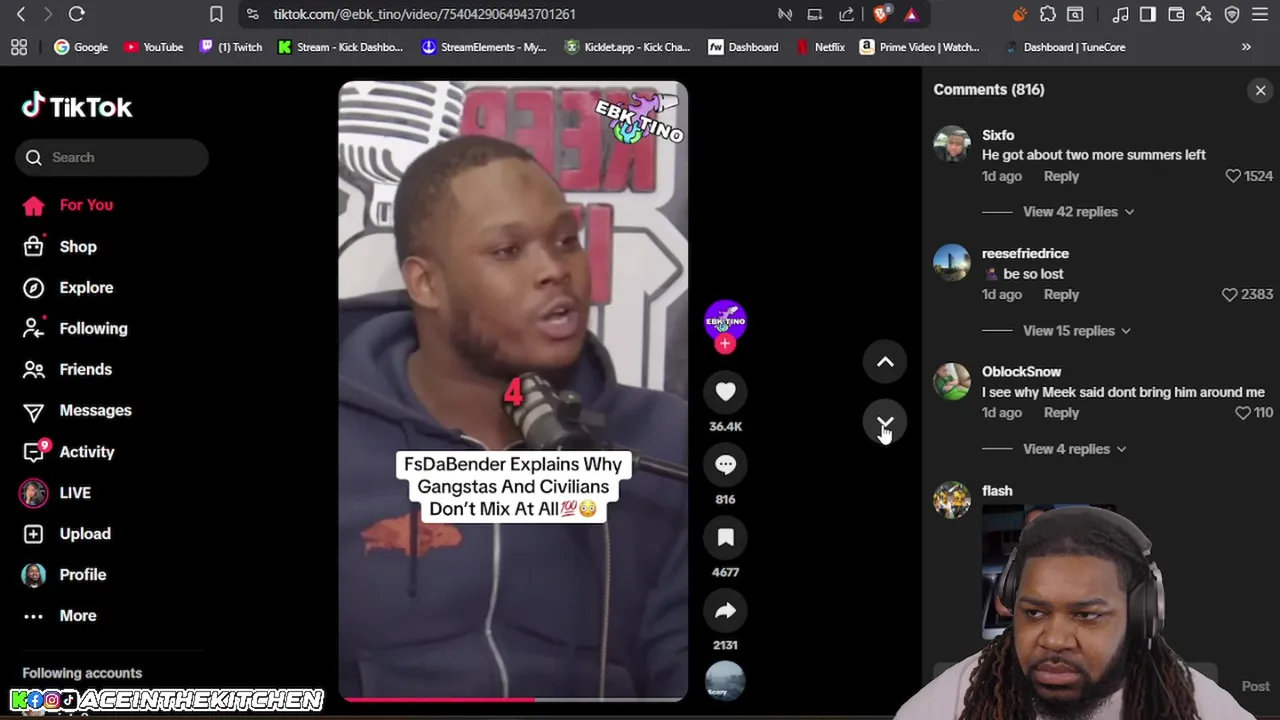This screenshot has height=720, width=1280.
Task: Open Brave Wallet icon
Action: coord(1176,14)
